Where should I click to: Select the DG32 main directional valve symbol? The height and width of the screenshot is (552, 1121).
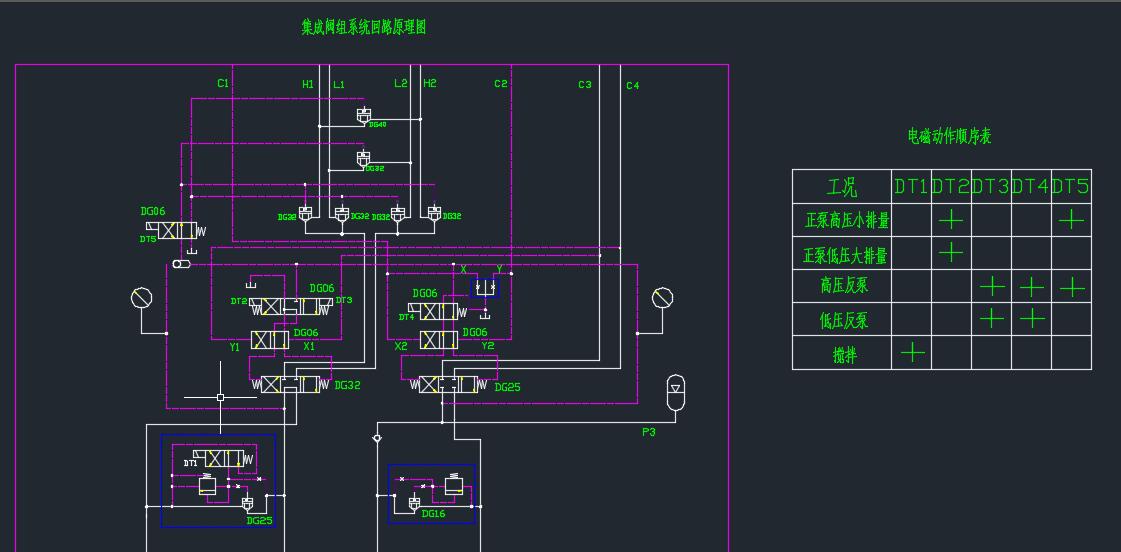tap(290, 384)
